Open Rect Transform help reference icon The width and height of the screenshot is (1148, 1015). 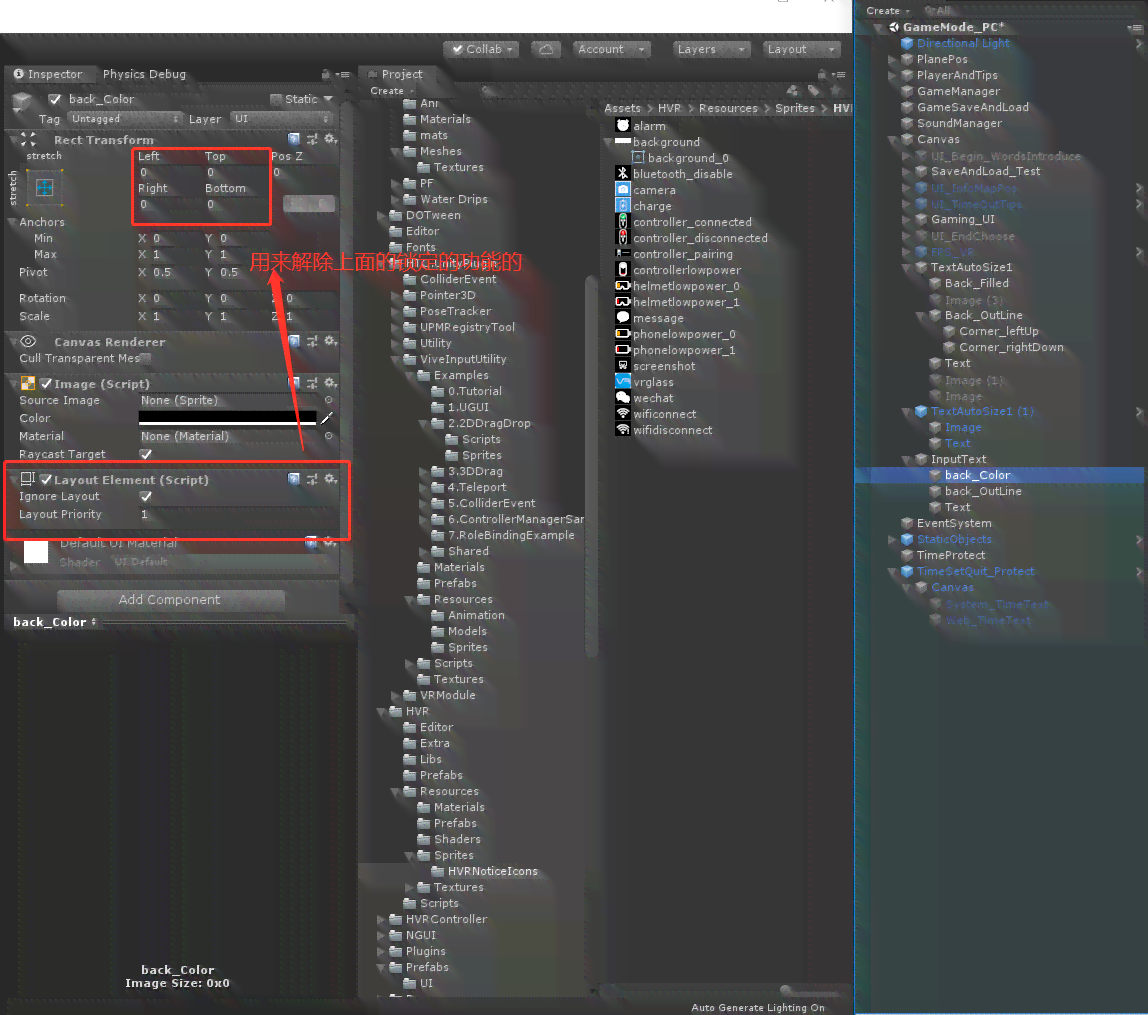(294, 138)
